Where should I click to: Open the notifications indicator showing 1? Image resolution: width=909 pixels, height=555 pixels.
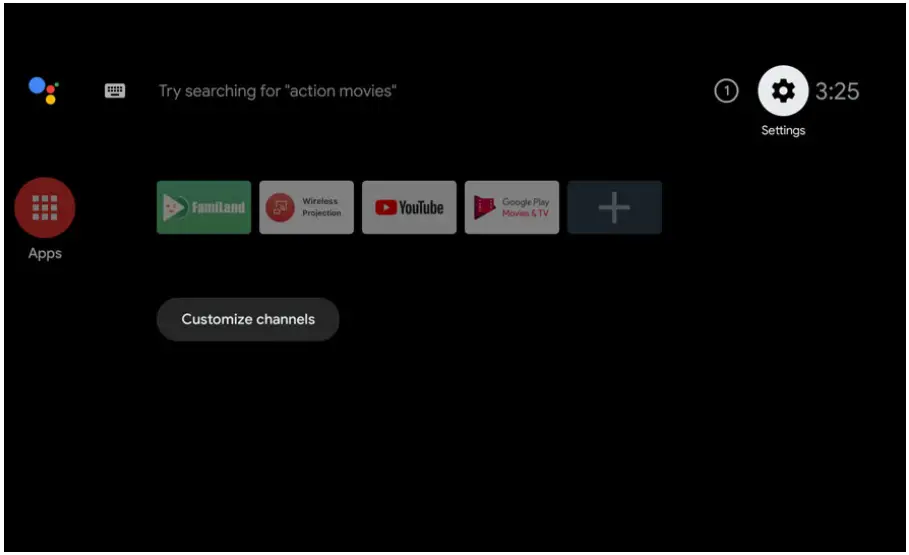[x=726, y=91]
